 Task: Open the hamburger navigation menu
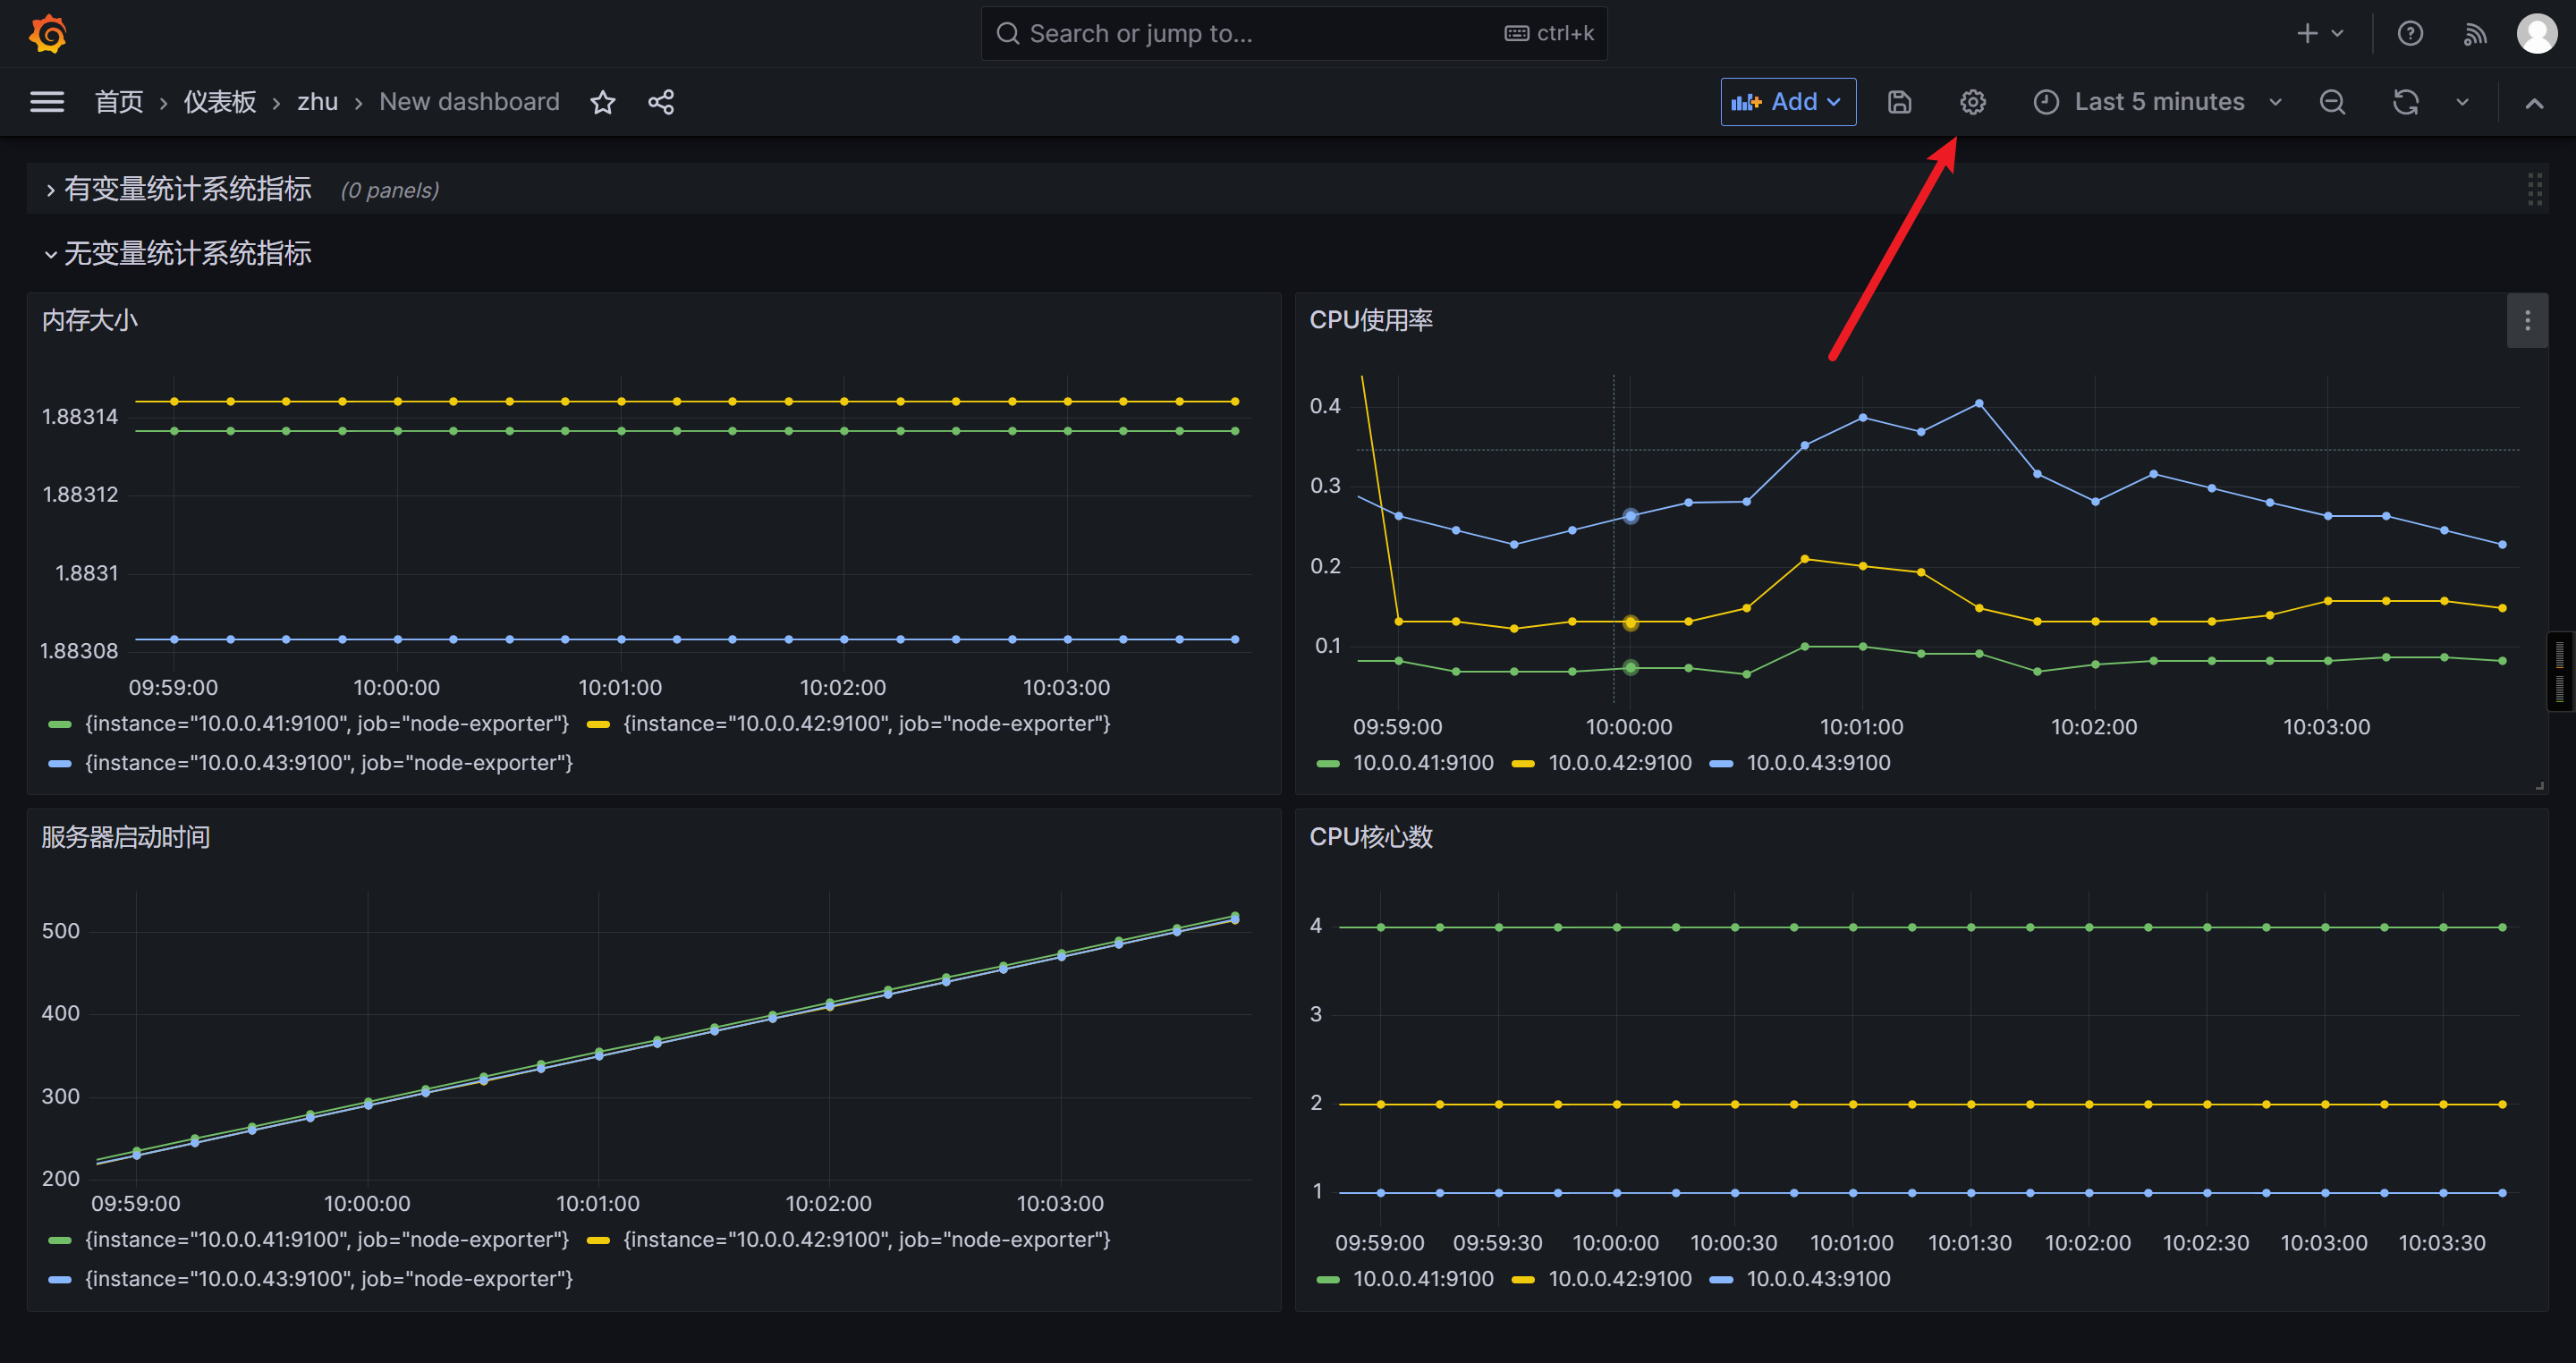47,102
